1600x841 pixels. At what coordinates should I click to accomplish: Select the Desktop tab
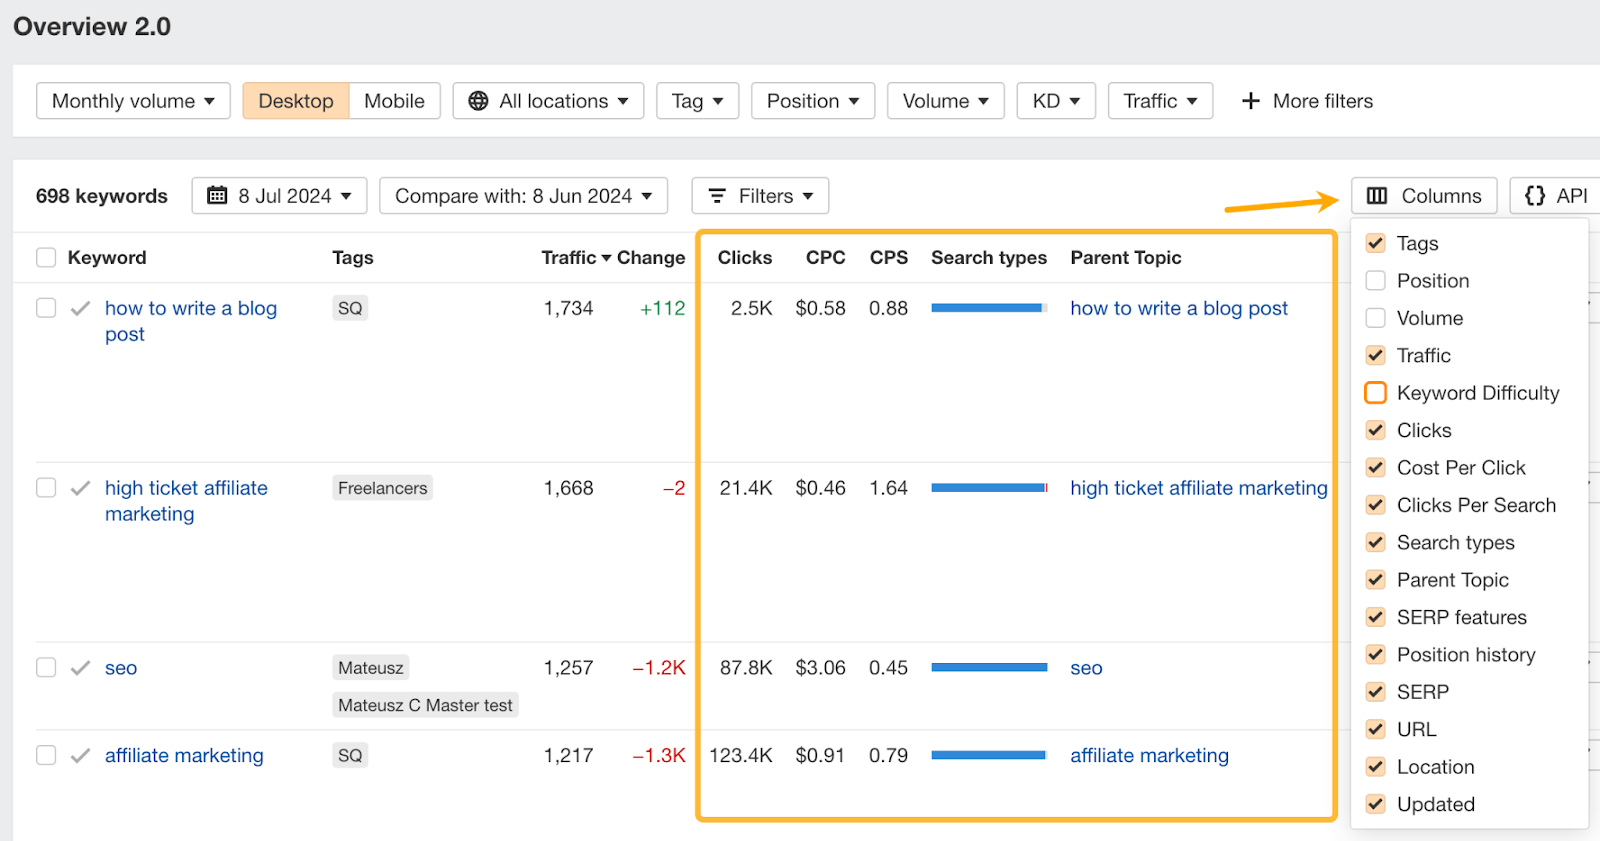pos(296,101)
